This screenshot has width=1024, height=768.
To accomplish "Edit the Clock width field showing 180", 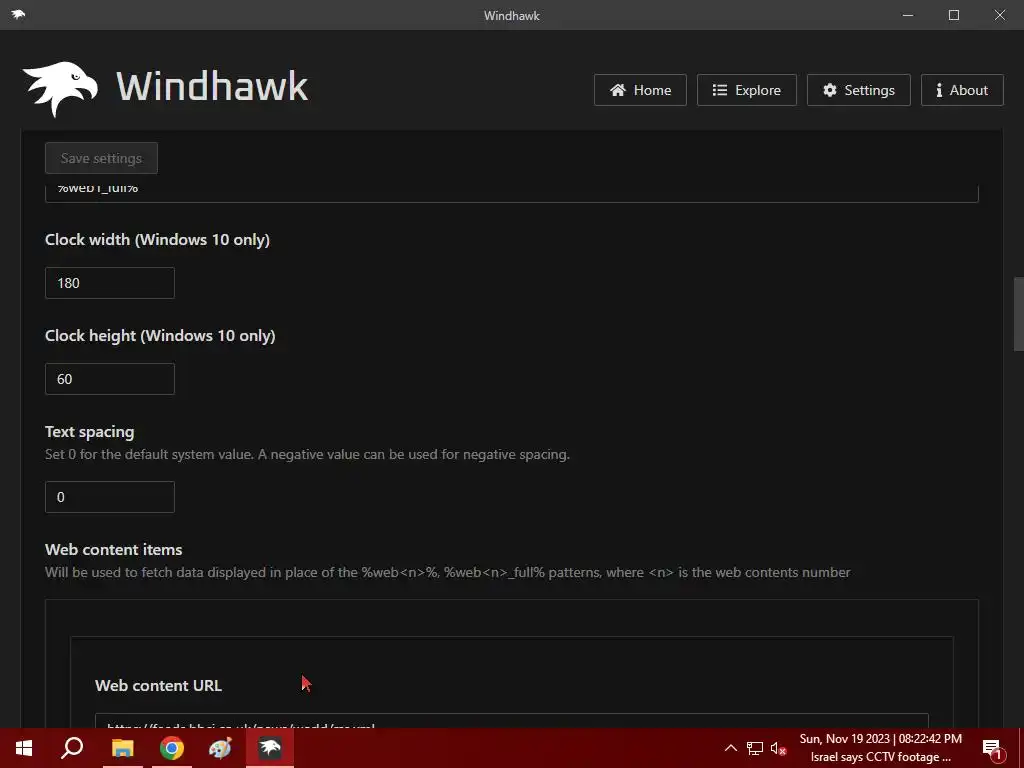I will 110,283.
